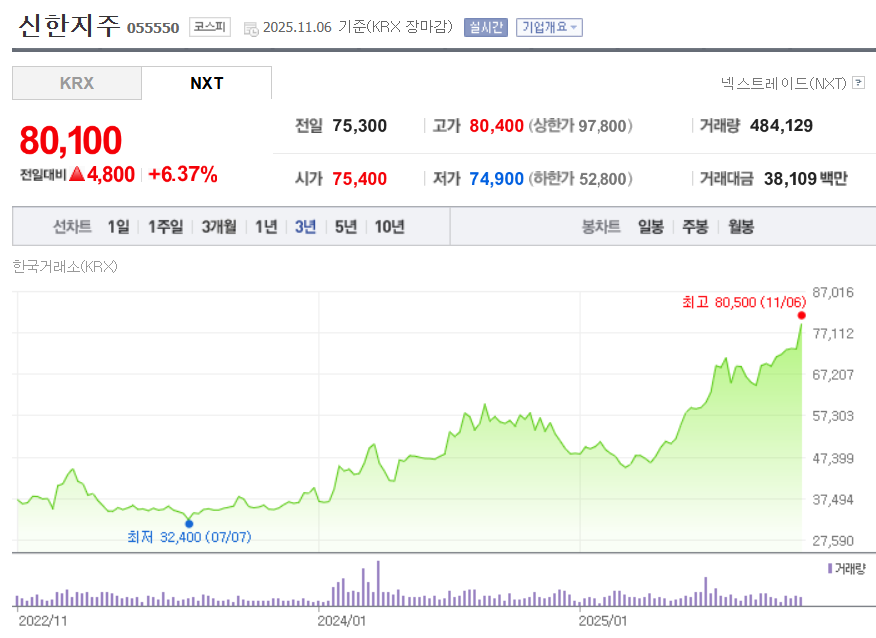This screenshot has height=638, width=876.
Task: Click the 87,016 price axis label
Action: pos(833,292)
